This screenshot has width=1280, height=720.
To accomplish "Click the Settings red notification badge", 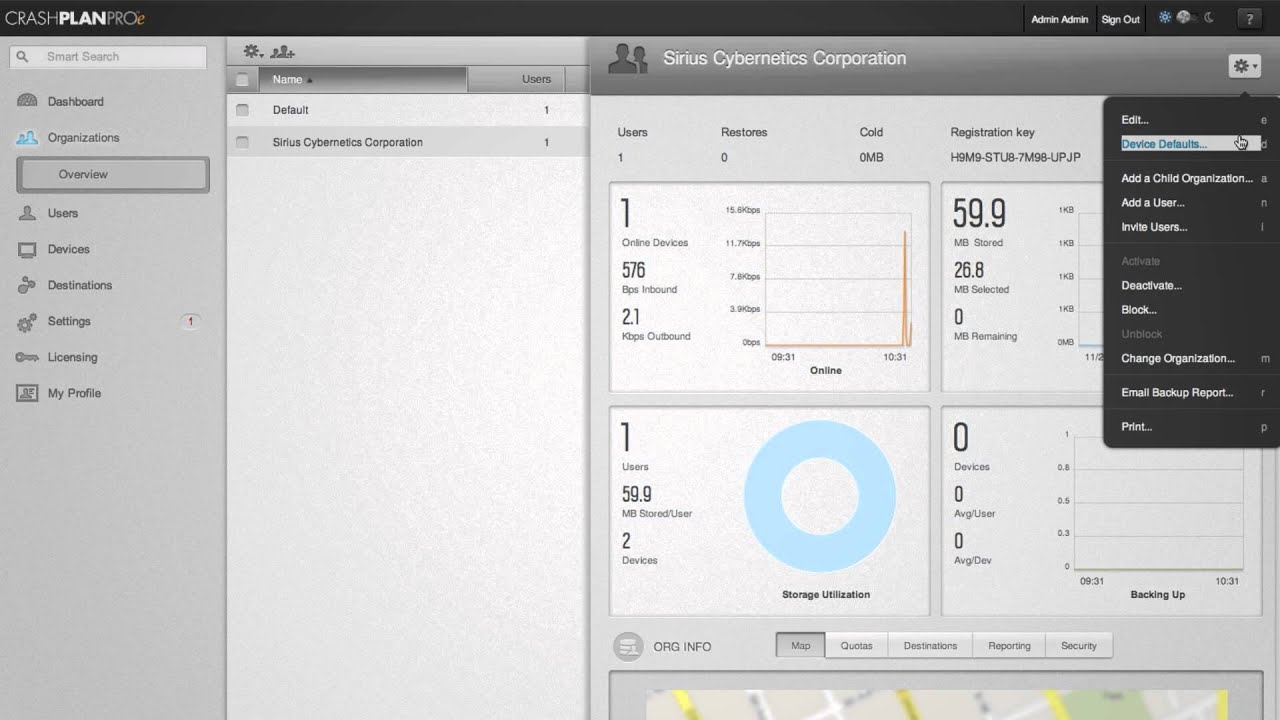I will pyautogui.click(x=190, y=321).
